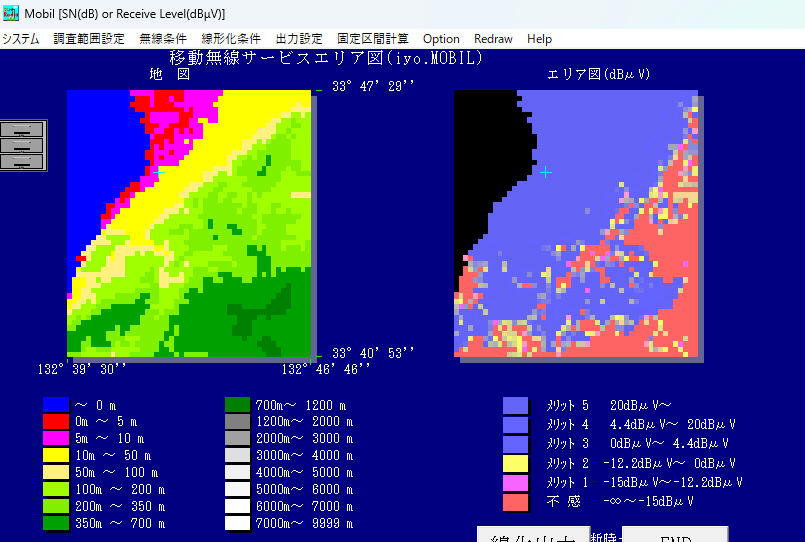Click cyan crosshair marker on terrain map
The image size is (805, 542).
click(x=159, y=172)
